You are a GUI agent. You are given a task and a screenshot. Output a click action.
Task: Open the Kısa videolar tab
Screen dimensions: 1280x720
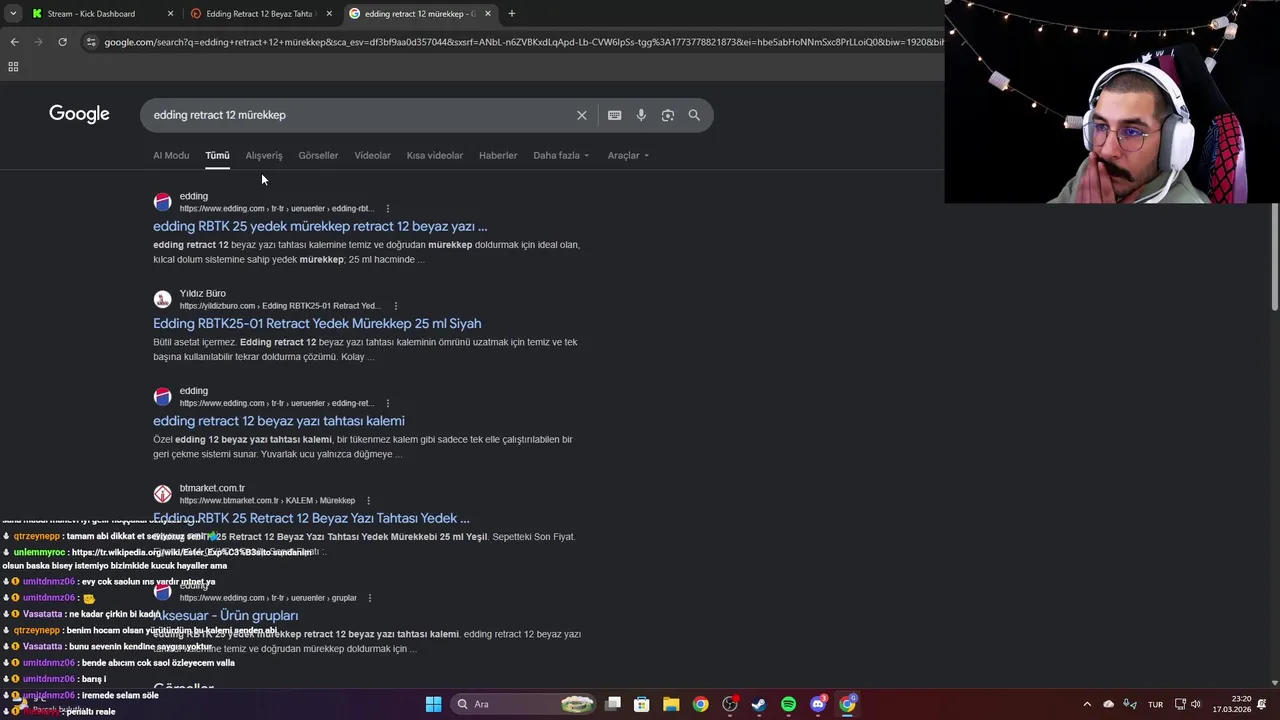click(x=434, y=155)
